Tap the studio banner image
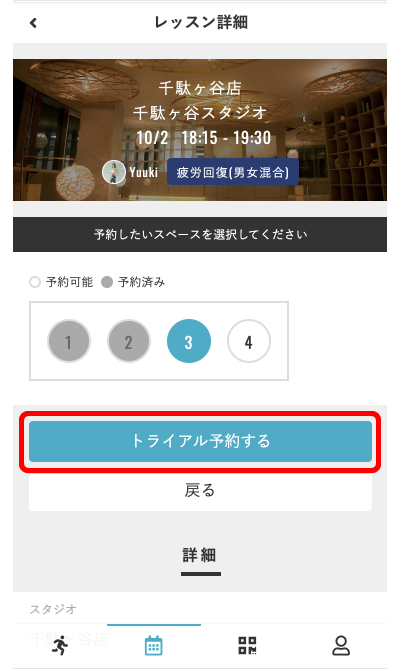Viewport: 400px width, 669px height. coord(200,130)
